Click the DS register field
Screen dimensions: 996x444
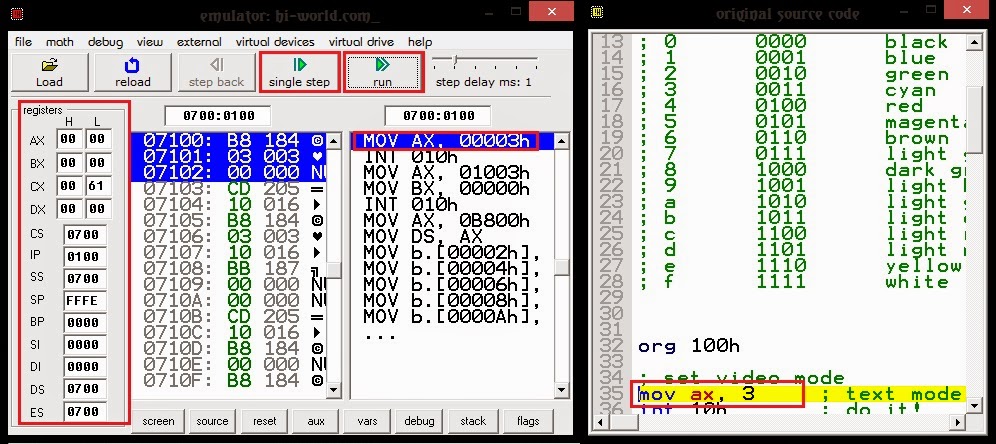point(84,389)
